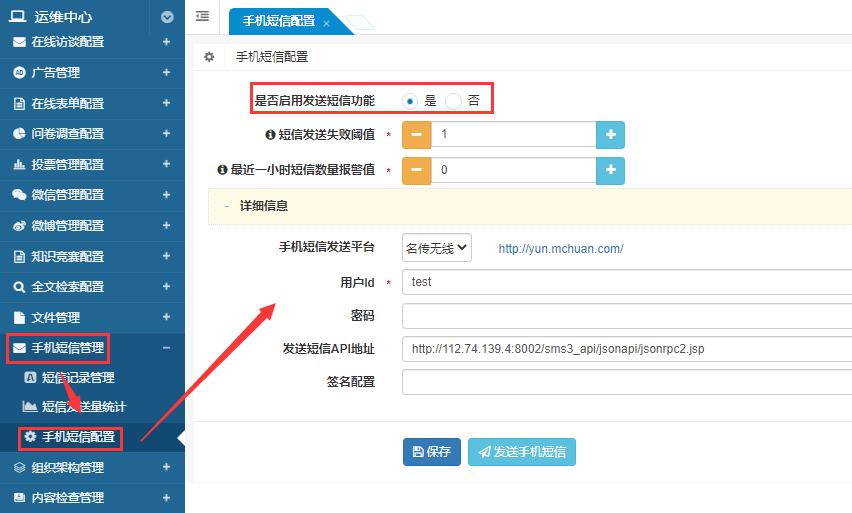Collapse the 手机短信管理 sidebar menu
This screenshot has height=513, width=852.
click(166, 348)
